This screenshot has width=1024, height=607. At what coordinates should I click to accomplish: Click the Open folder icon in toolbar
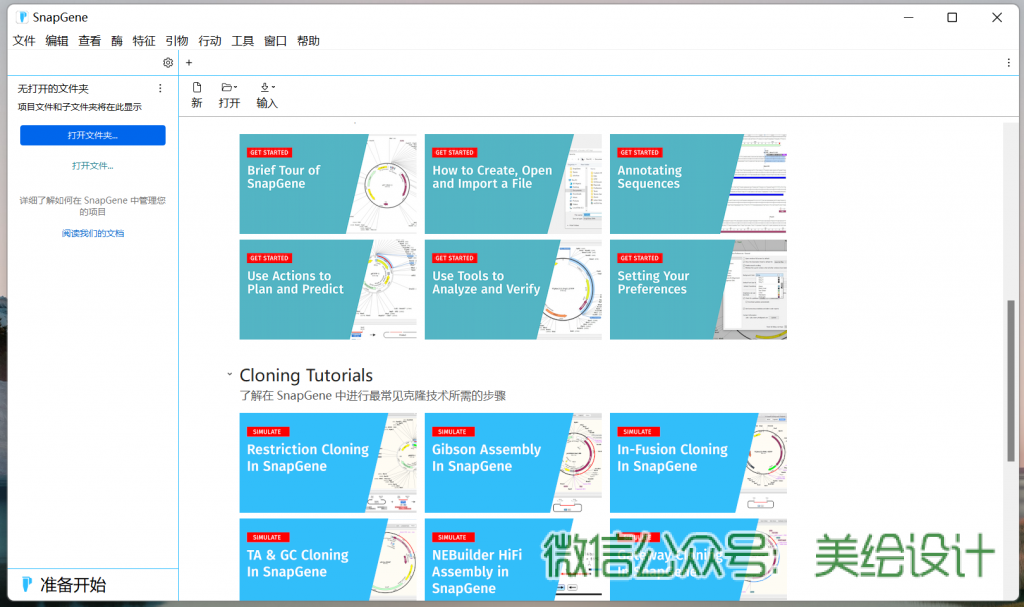[x=228, y=88]
